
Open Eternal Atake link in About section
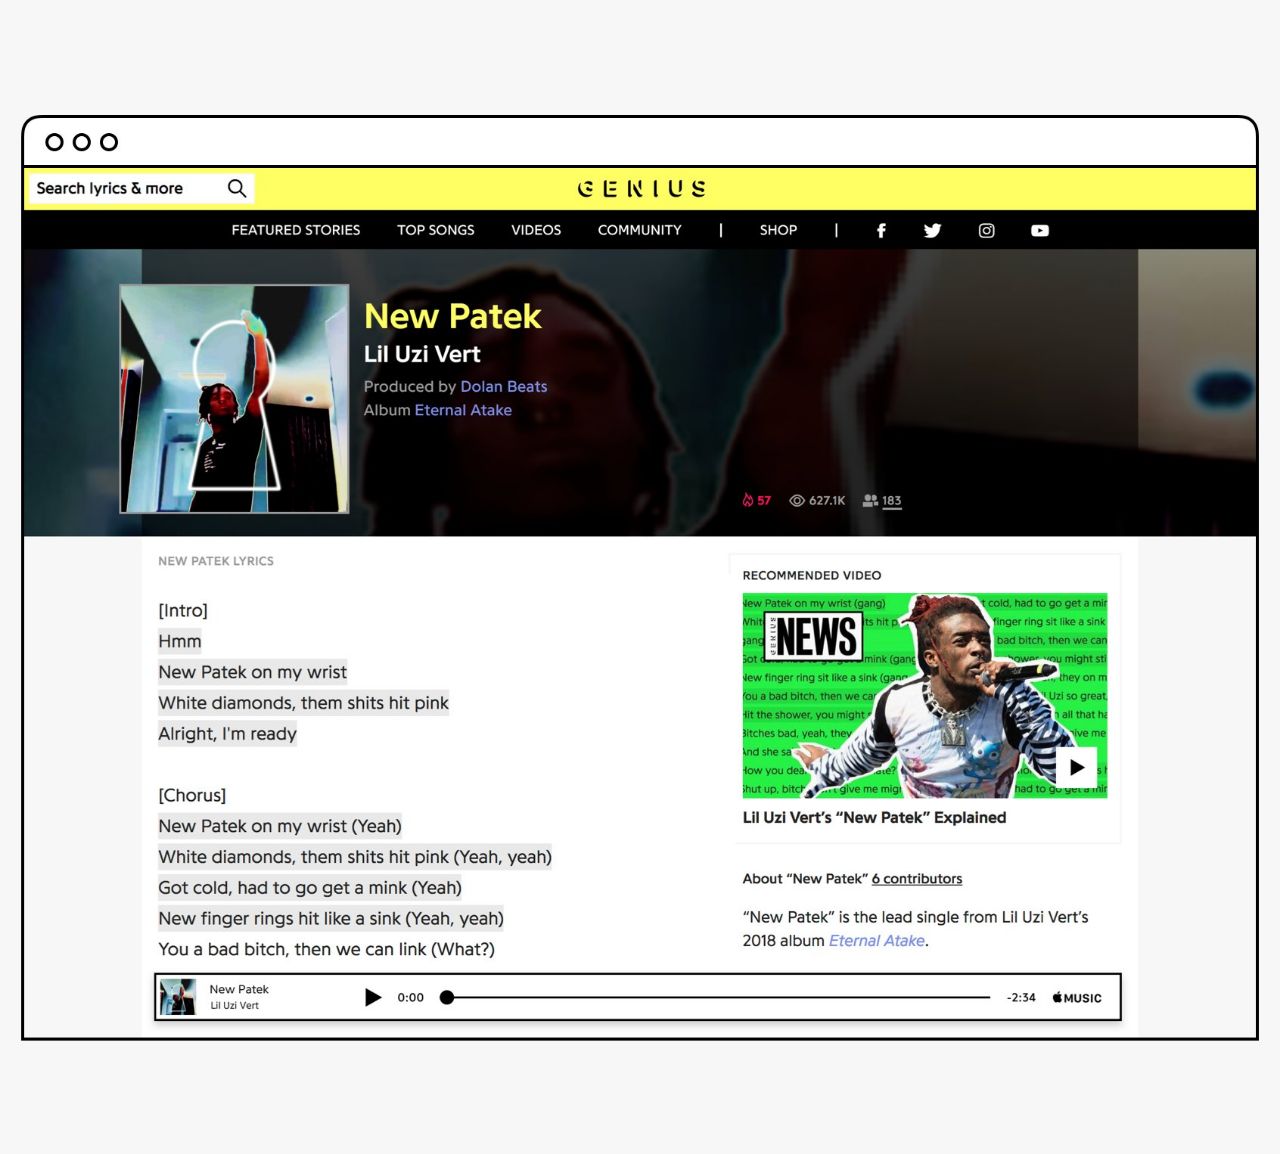tap(877, 941)
